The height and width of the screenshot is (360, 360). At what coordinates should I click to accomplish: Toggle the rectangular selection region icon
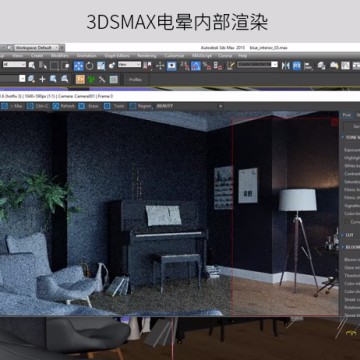click(54, 66)
